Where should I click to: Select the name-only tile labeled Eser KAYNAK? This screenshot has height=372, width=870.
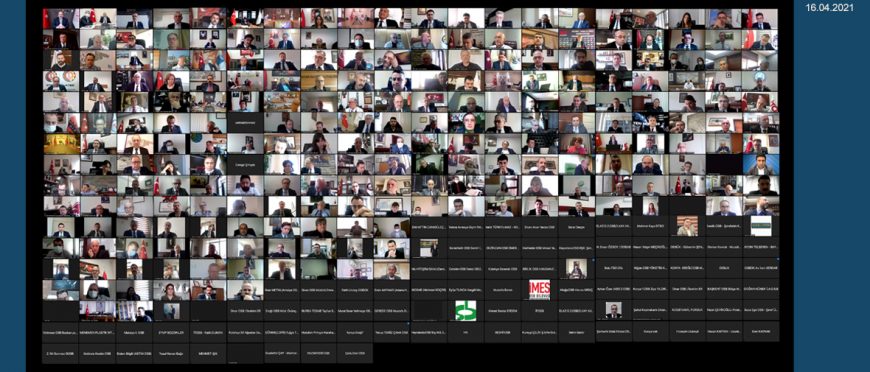tap(760, 331)
